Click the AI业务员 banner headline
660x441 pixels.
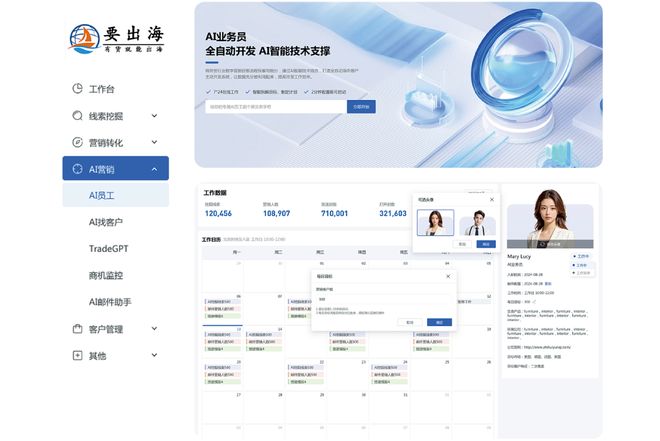[226, 37]
